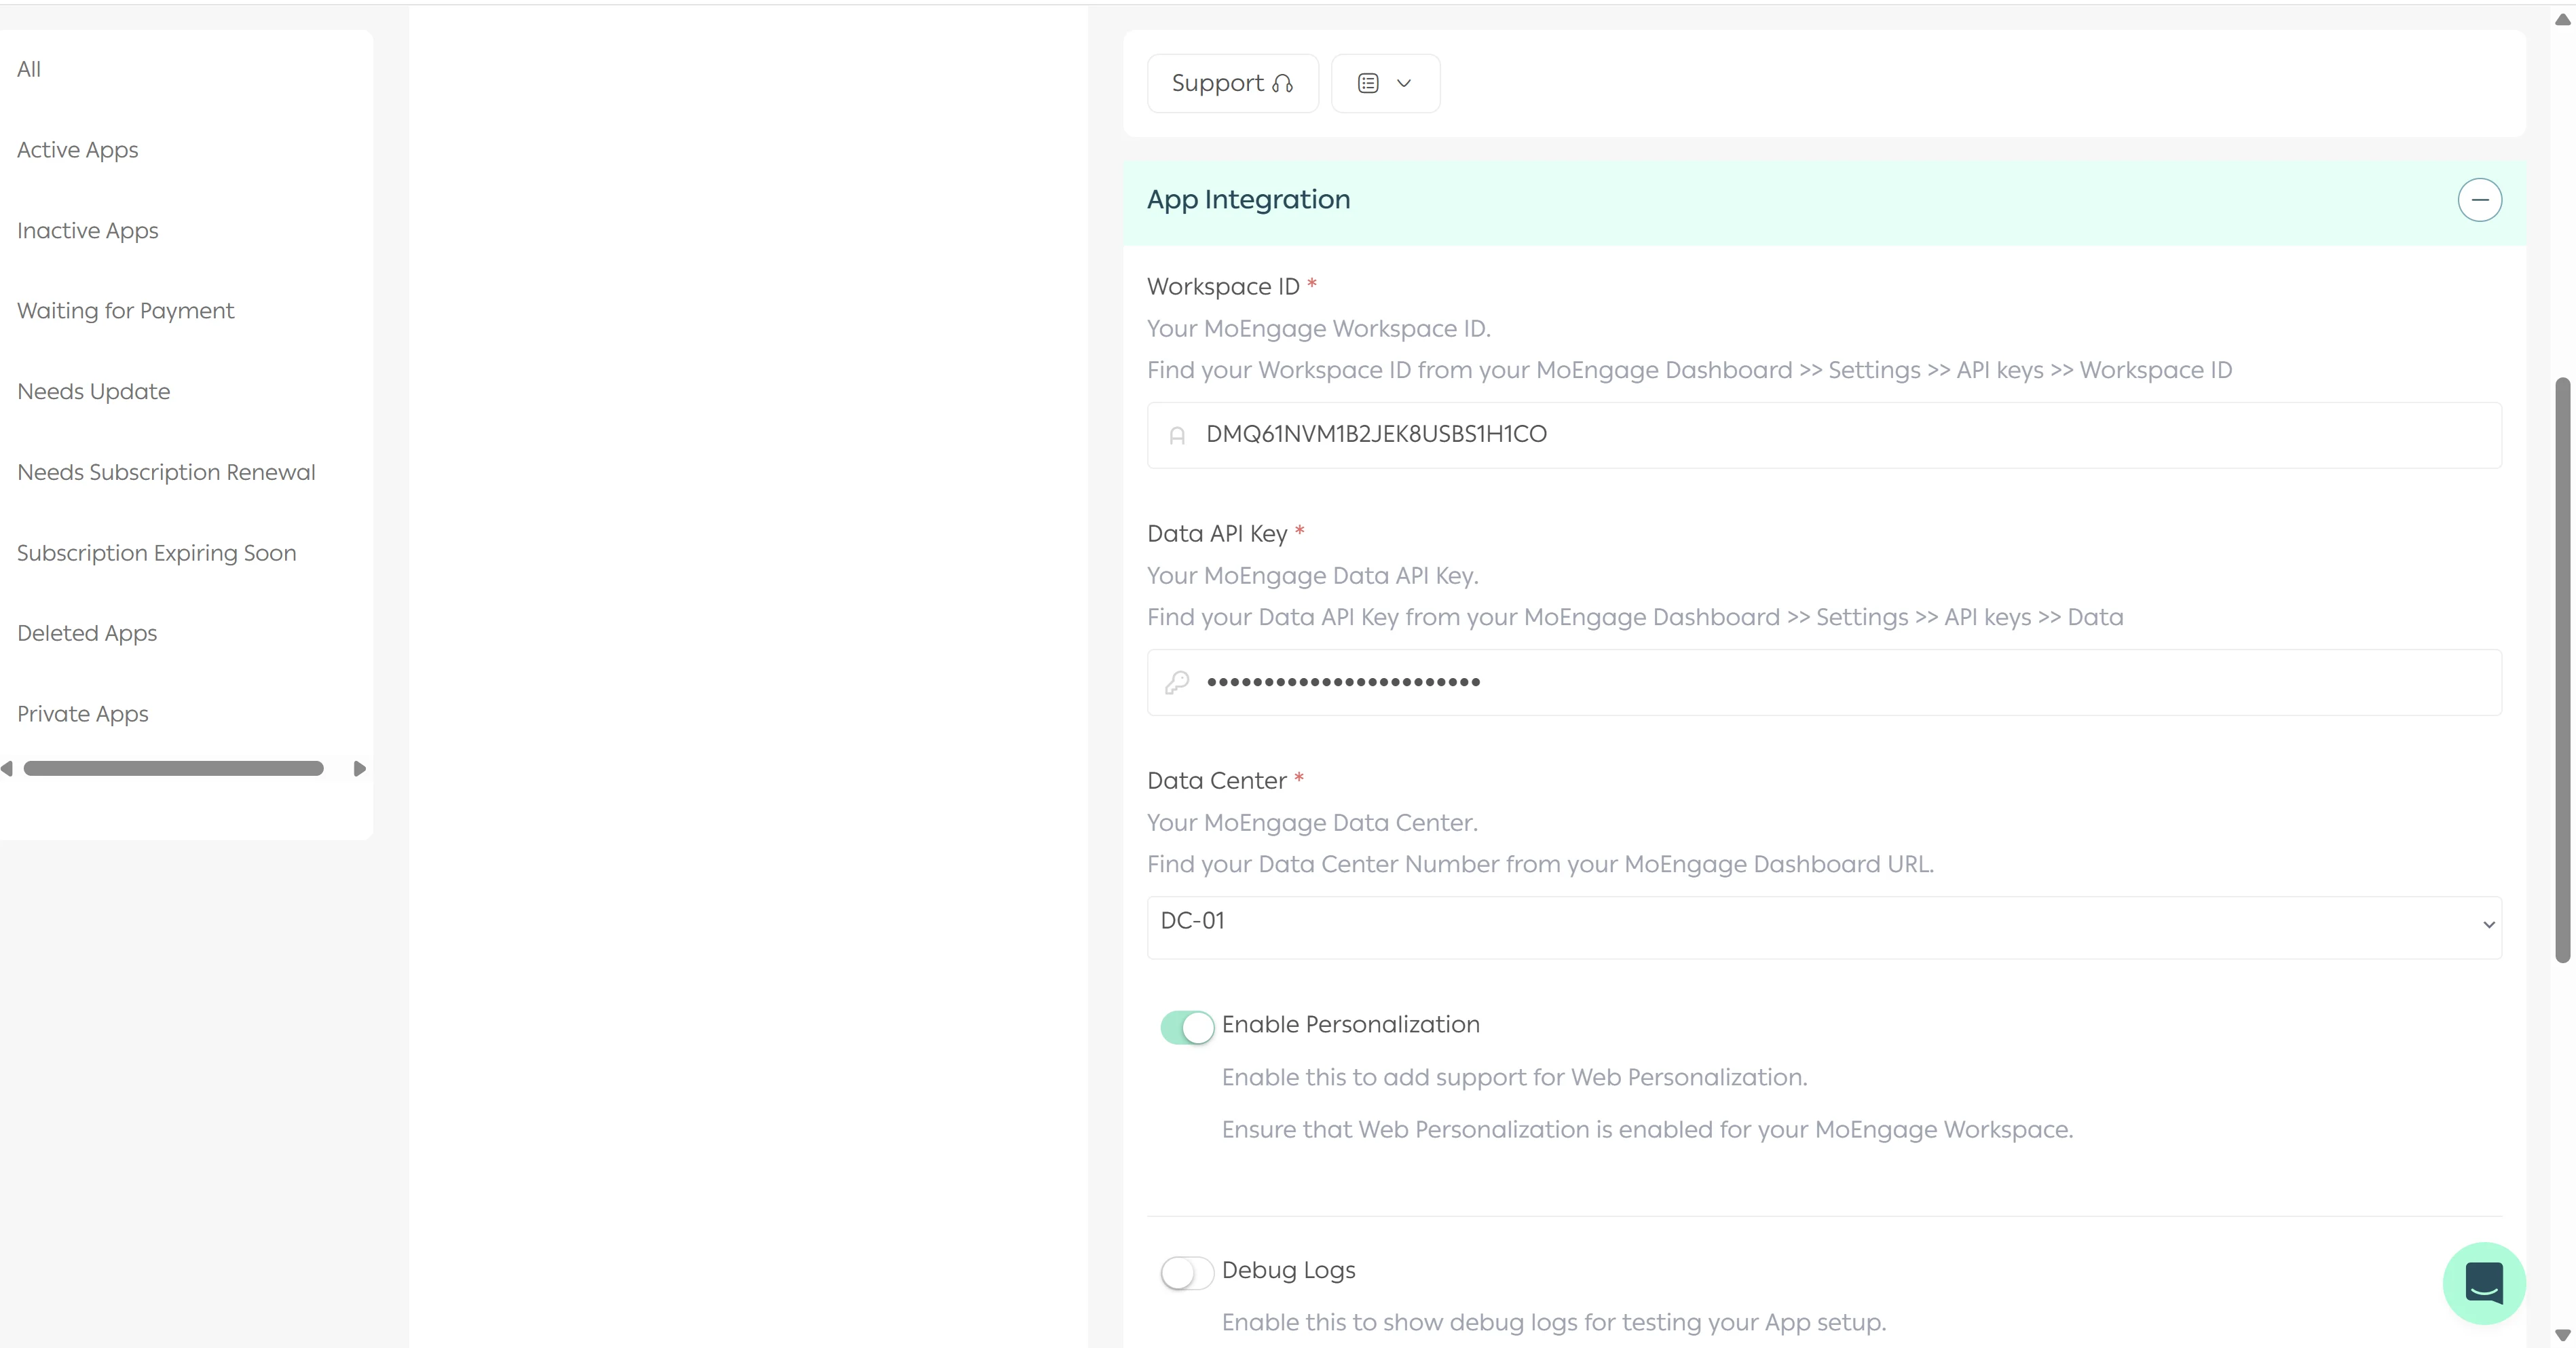Screen dimensions: 2576x1348
Task: Disable the Enable Personalization toggle
Action: (x=1187, y=1027)
